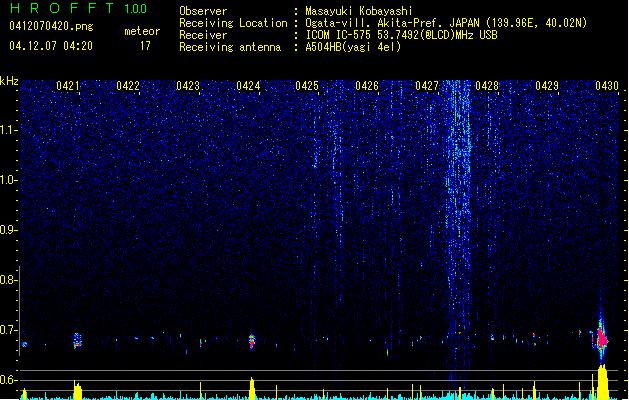Click the 'Receiving antenna' label
The image size is (629, 400).
[x=230, y=47]
